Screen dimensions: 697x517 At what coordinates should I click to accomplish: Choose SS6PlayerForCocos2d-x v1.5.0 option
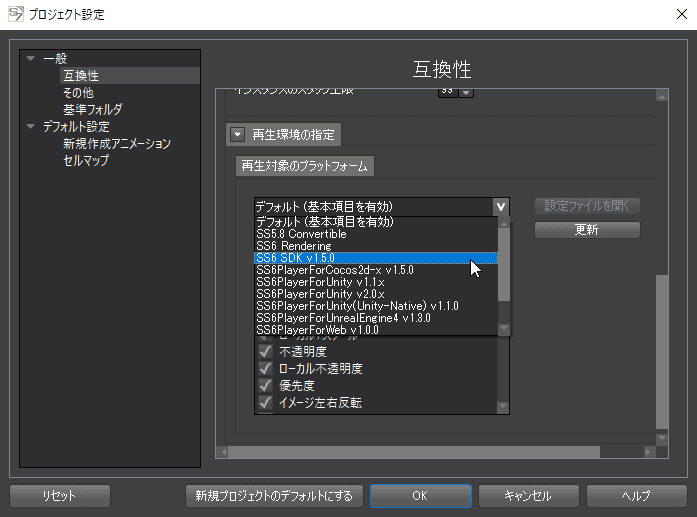(x=376, y=270)
